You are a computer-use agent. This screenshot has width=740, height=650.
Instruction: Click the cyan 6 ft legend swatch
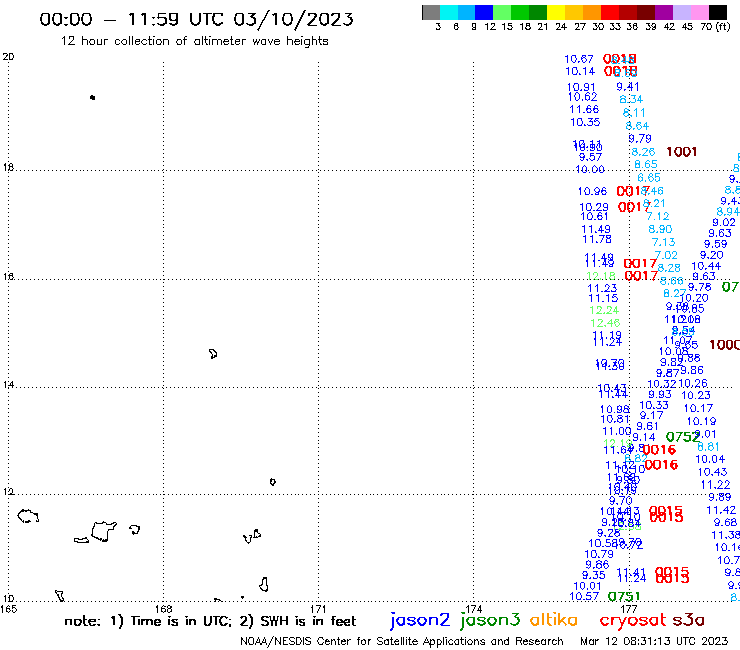[x=449, y=12]
